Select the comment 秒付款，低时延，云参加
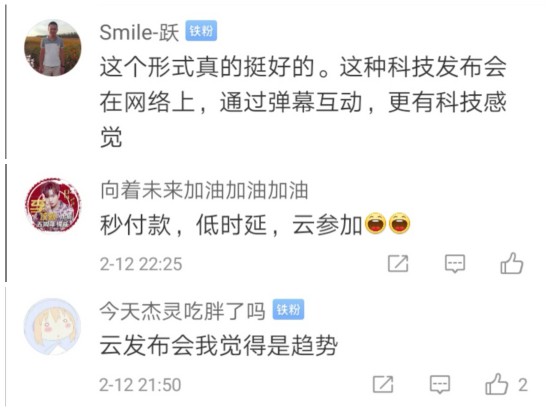This screenshot has height=412, width=550. coord(255,225)
